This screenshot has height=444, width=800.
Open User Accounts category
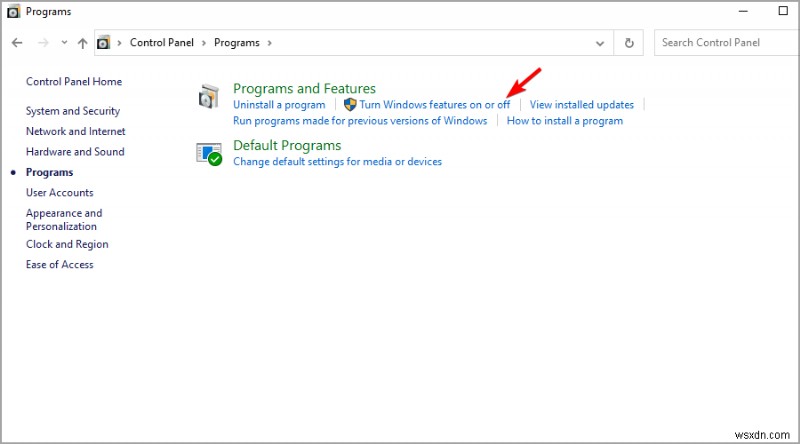60,192
